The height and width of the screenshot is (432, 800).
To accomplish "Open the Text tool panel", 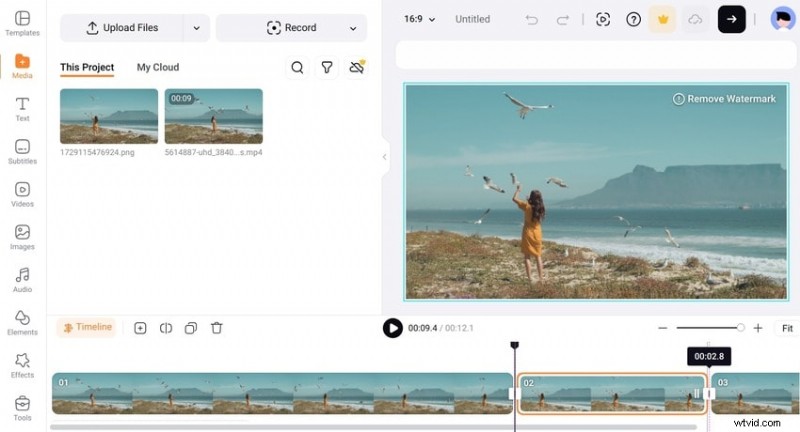I will point(22,109).
